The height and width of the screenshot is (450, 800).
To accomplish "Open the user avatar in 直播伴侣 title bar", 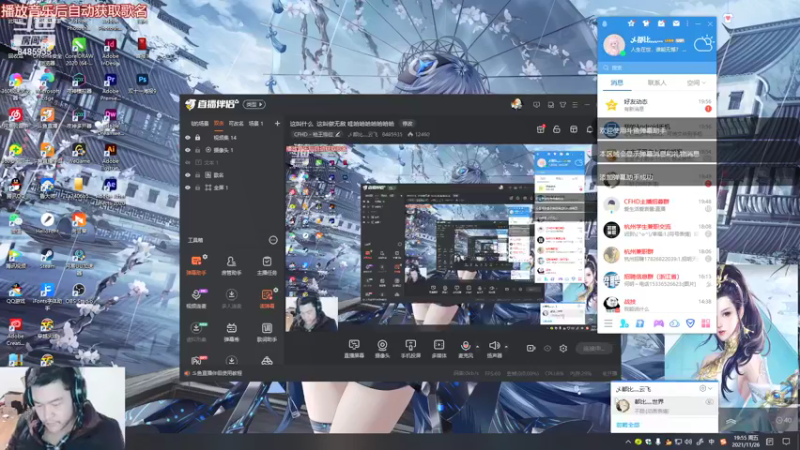I will coord(516,104).
